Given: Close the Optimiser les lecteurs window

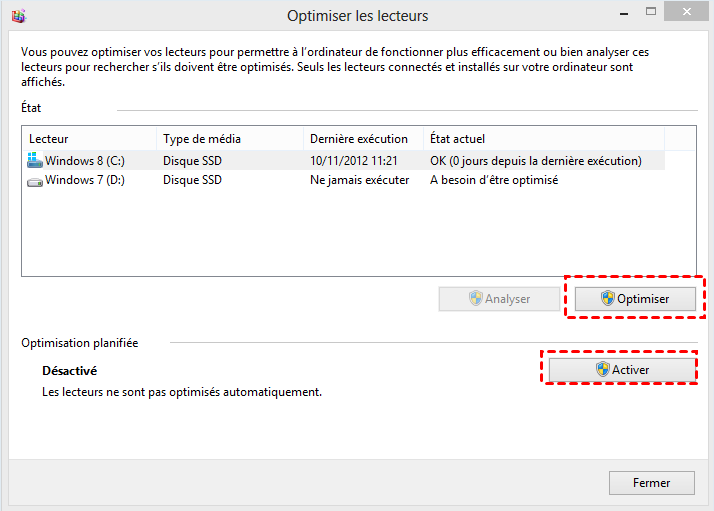Looking at the screenshot, I should (687, 12).
